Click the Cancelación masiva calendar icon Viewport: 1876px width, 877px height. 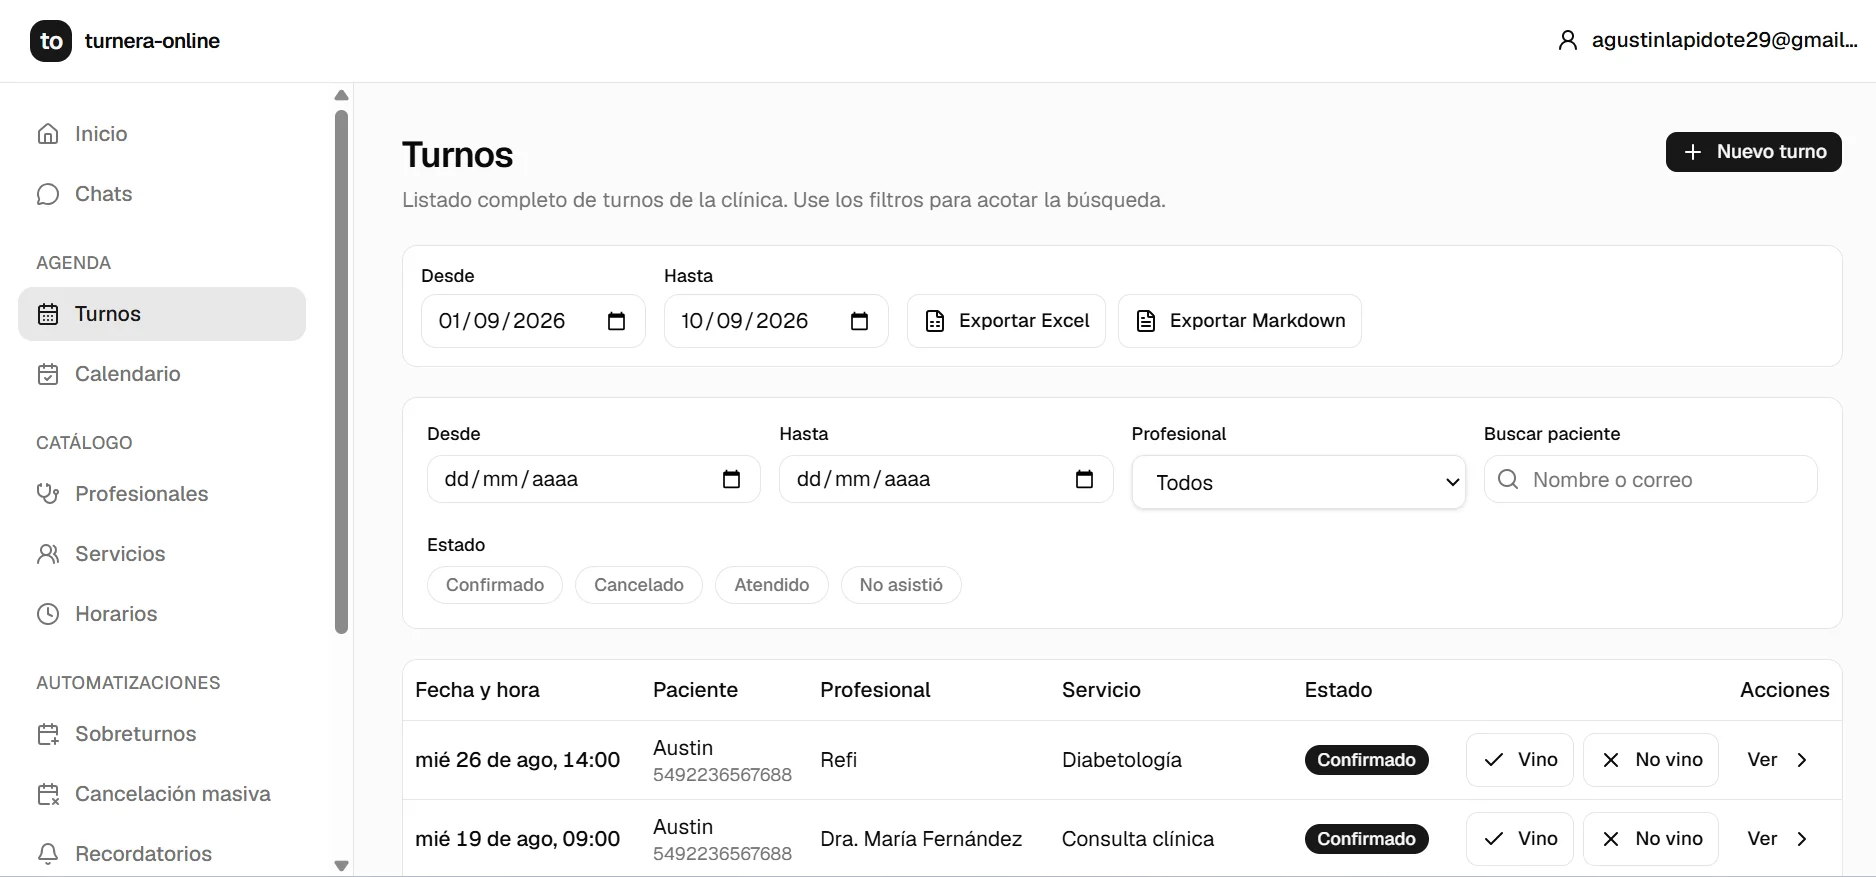48,794
